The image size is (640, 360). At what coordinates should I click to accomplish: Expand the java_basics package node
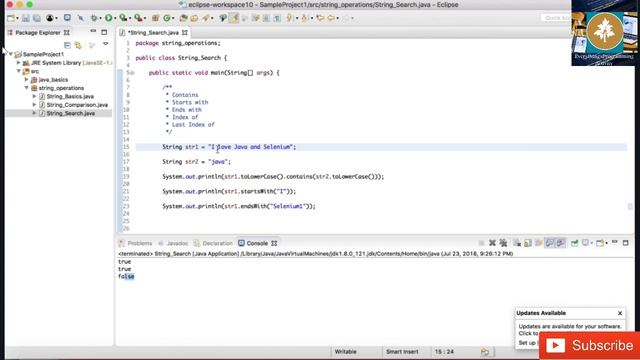click(27, 80)
